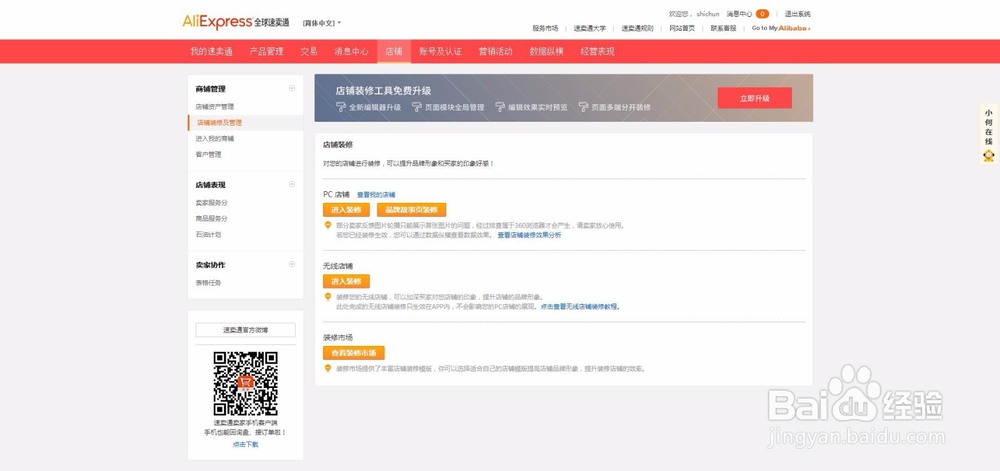Image resolution: width=1000 pixels, height=471 pixels.
Task: Click the seller app QR code
Action: click(x=246, y=383)
